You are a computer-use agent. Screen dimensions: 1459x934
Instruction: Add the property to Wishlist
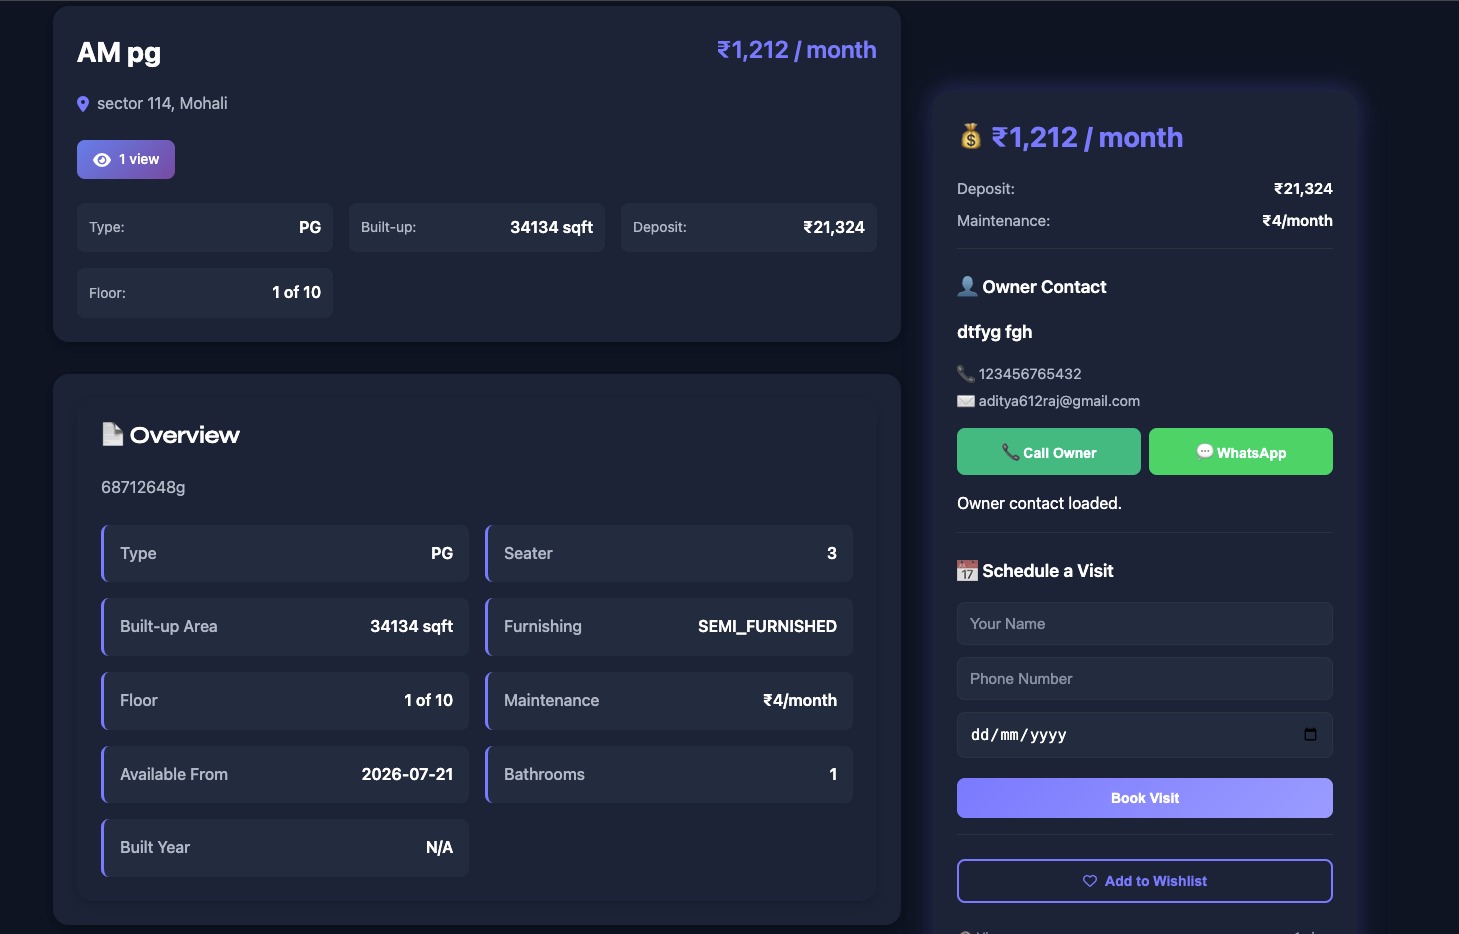tap(1145, 881)
